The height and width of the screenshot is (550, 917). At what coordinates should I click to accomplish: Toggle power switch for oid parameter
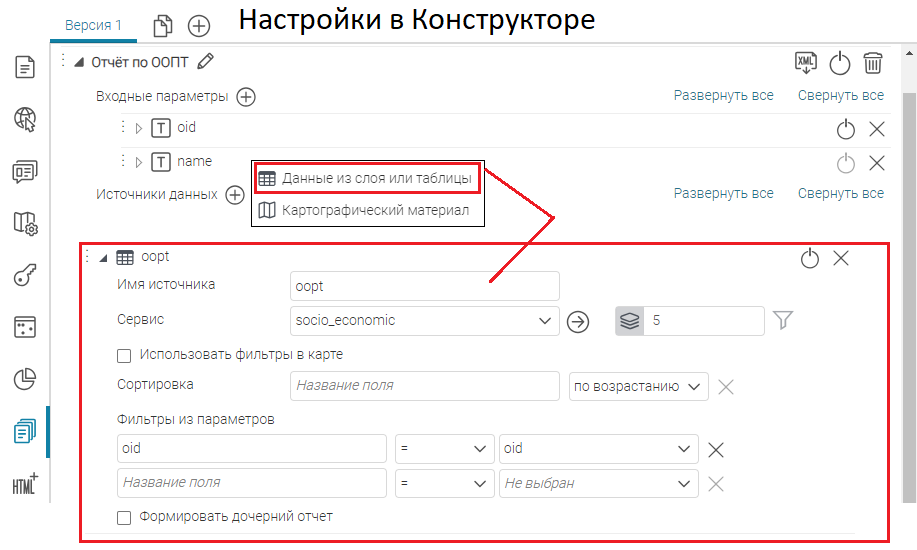point(845,129)
